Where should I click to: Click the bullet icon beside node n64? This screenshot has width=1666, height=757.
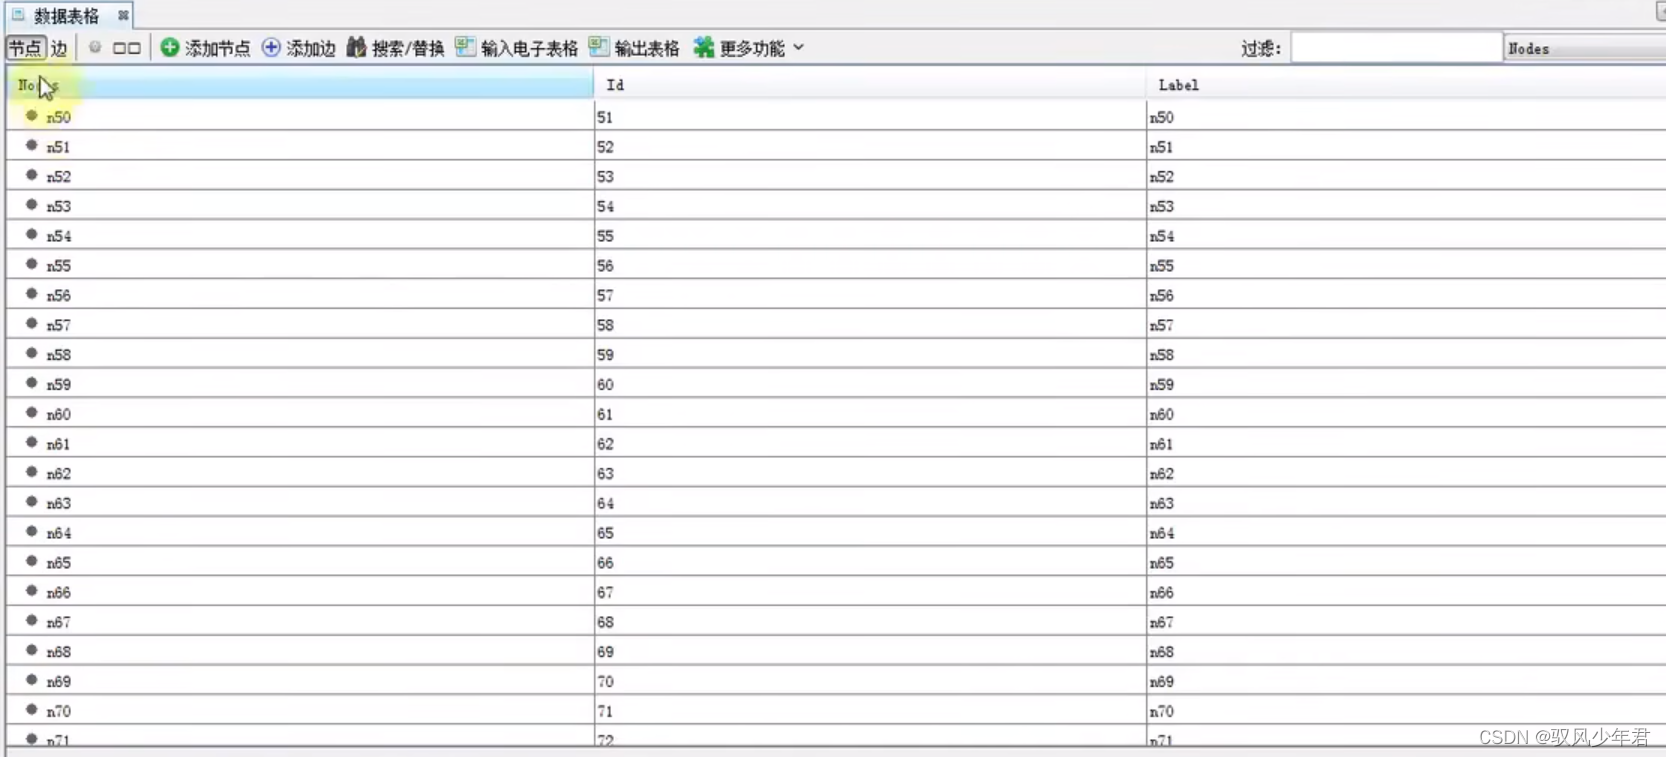coord(32,532)
